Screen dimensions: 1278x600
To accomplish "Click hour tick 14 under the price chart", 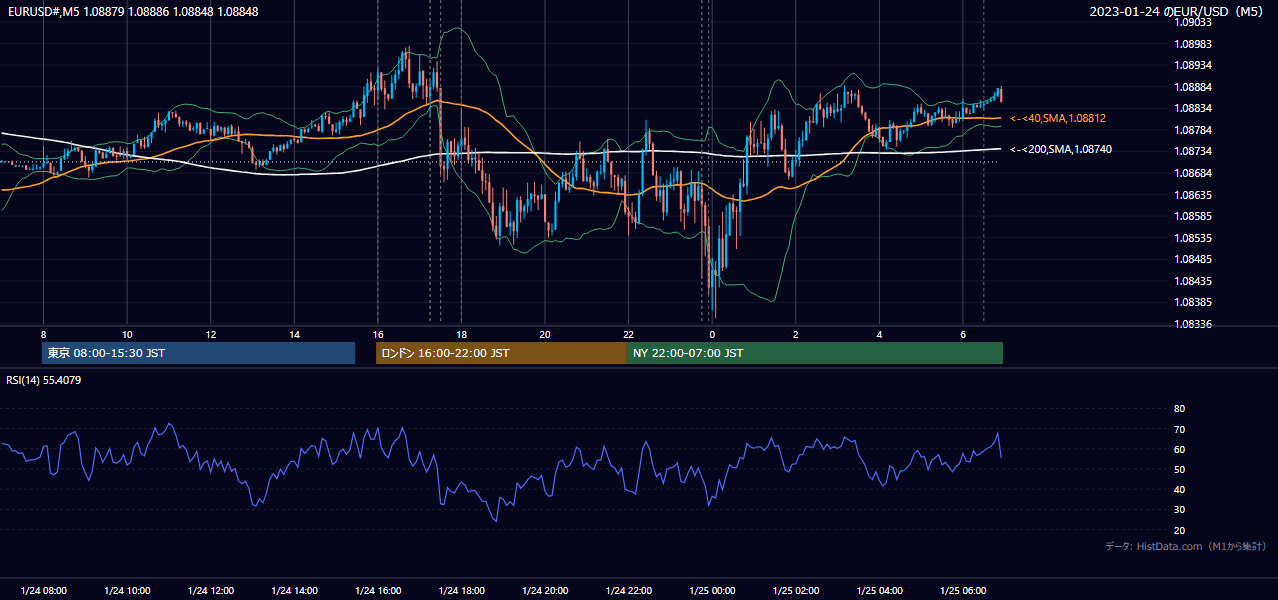I will tap(294, 334).
